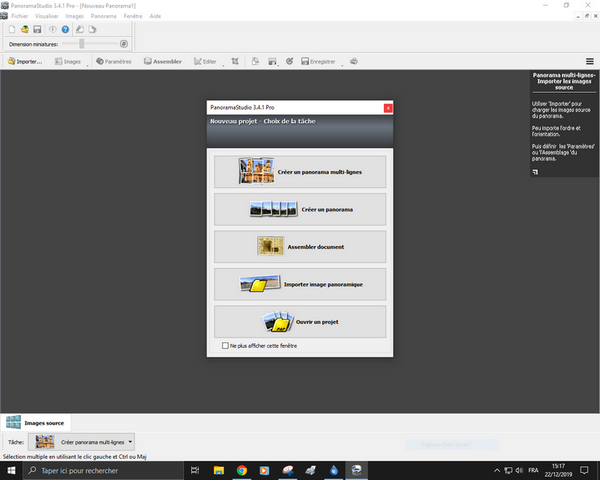The image size is (600, 480).
Task: Open the Panorama menu
Action: click(103, 16)
